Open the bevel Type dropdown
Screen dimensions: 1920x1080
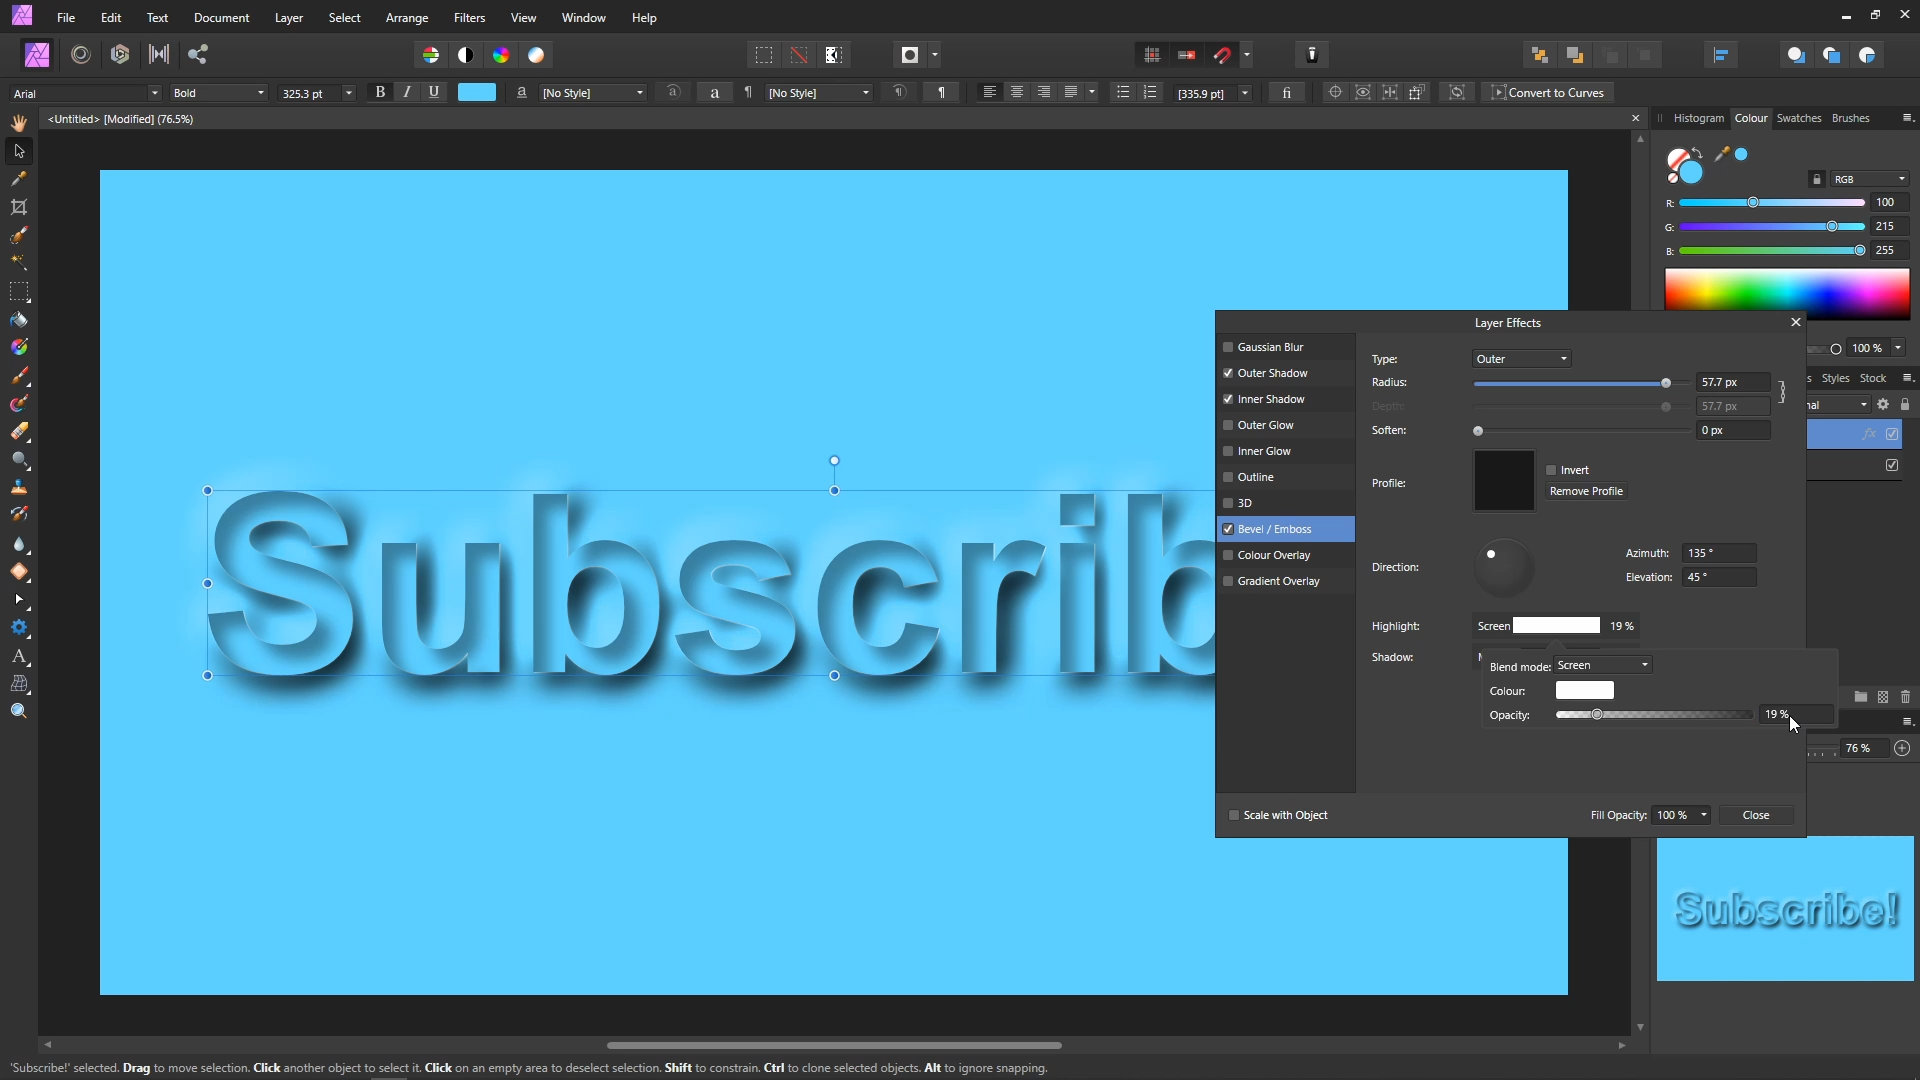[1521, 359]
